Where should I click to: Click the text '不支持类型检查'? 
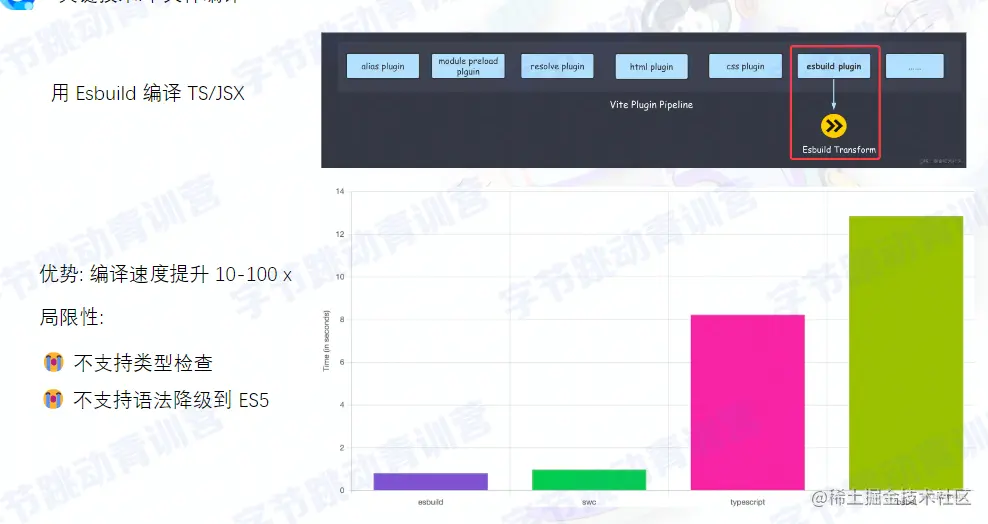coord(143,363)
